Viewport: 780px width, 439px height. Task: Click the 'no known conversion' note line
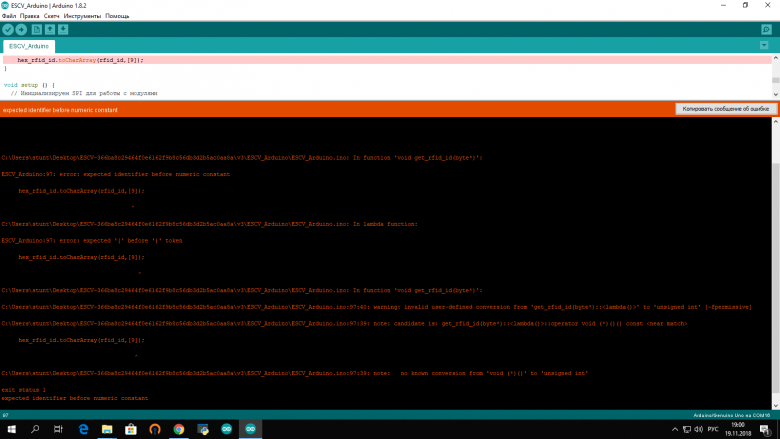point(294,373)
